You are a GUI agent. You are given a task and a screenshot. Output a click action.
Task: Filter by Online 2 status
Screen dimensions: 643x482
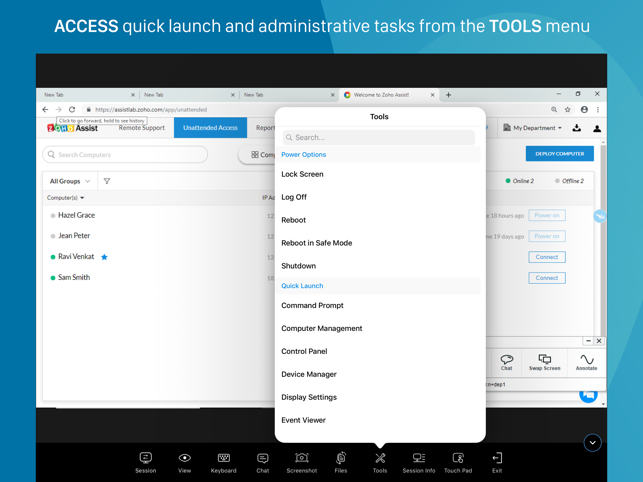pos(520,181)
